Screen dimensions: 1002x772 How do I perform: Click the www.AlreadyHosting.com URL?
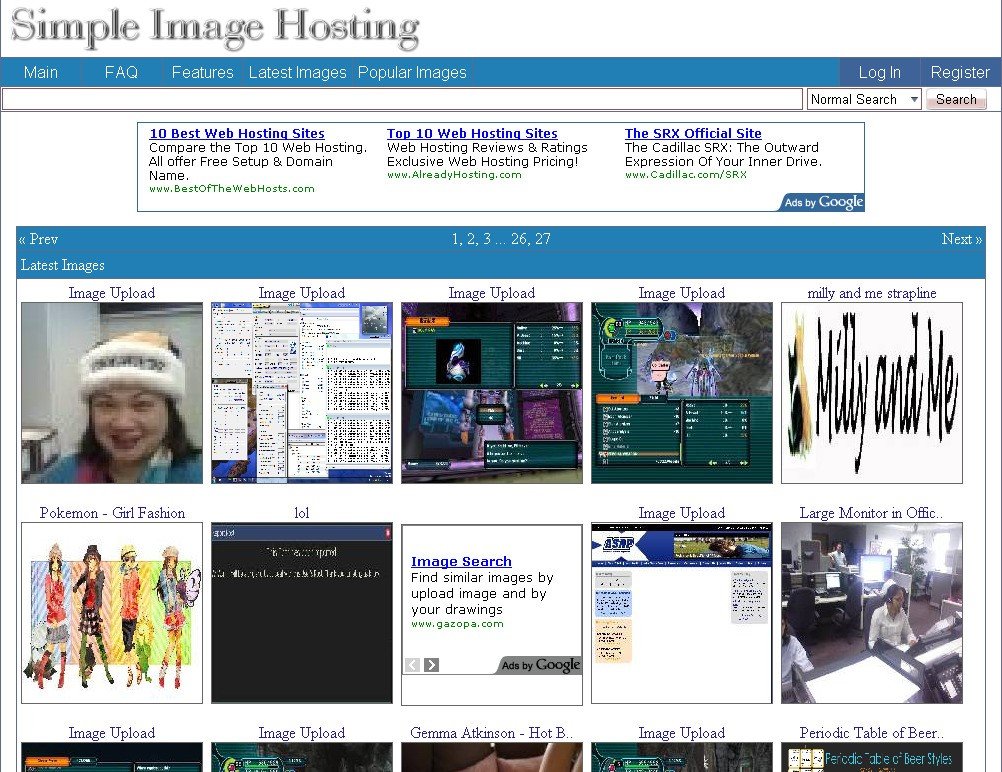[454, 174]
